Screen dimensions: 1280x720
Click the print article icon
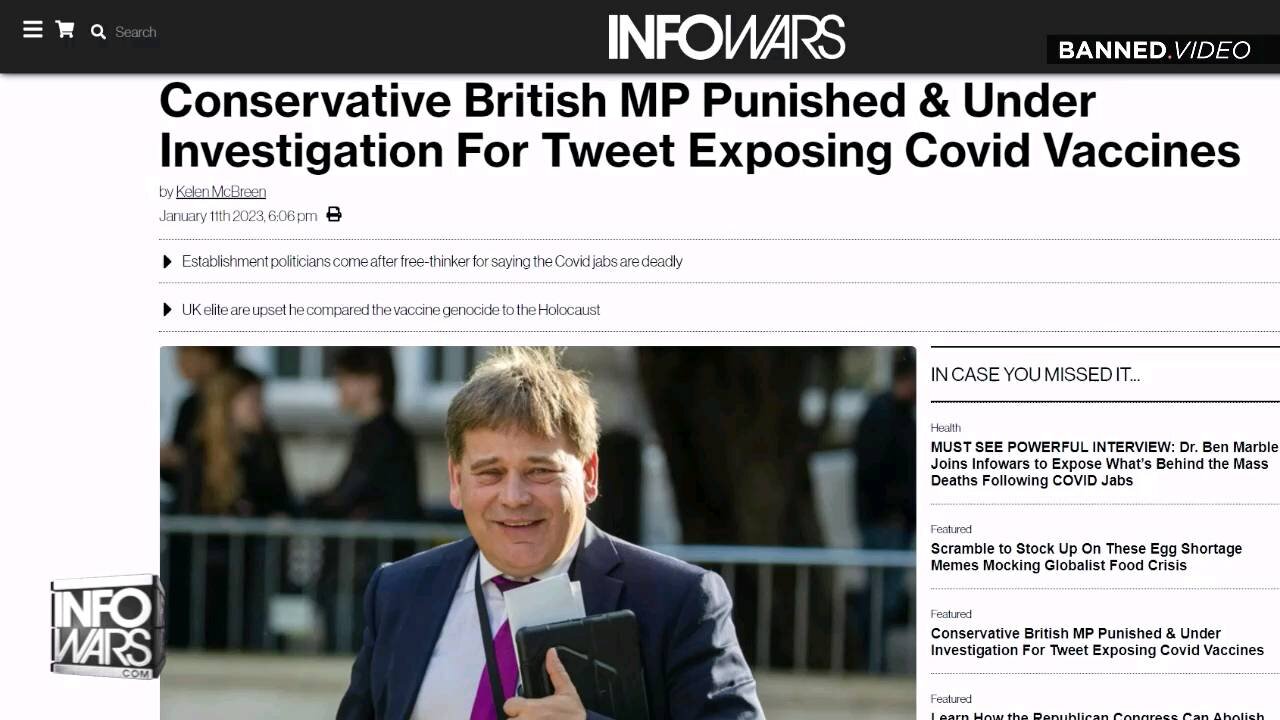(x=334, y=214)
